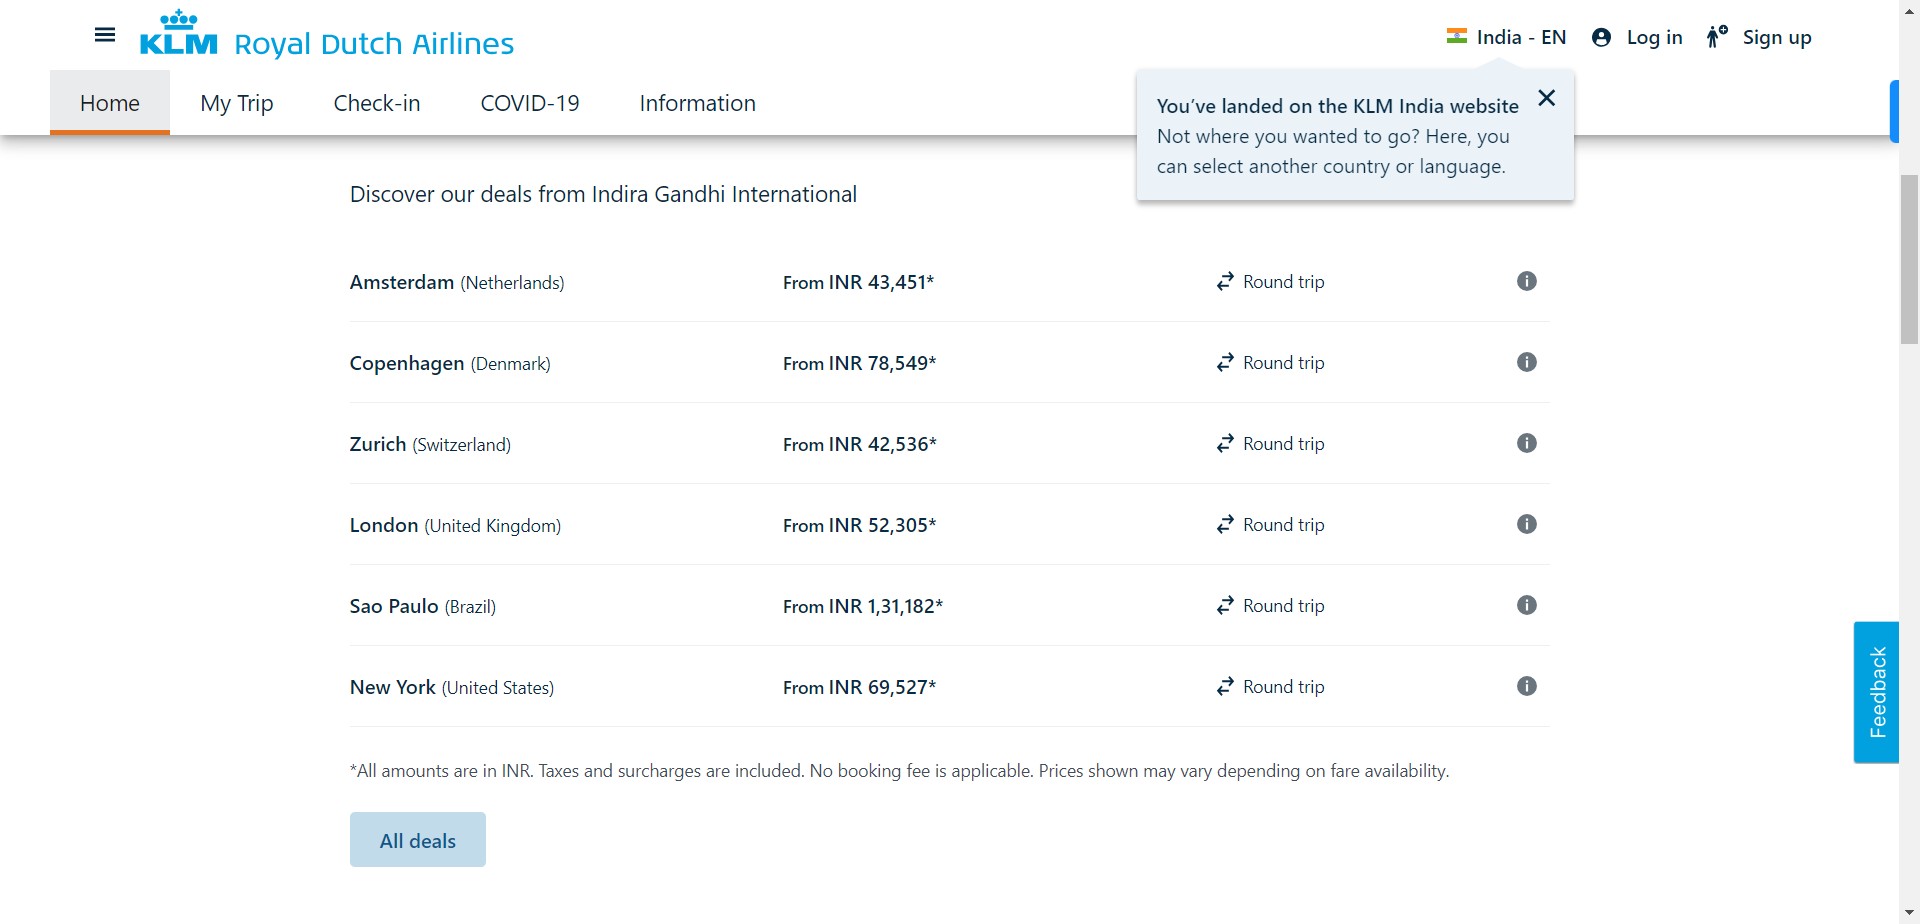Open the Check-in tab
Viewport: 1920px width, 924px height.
[x=376, y=103]
